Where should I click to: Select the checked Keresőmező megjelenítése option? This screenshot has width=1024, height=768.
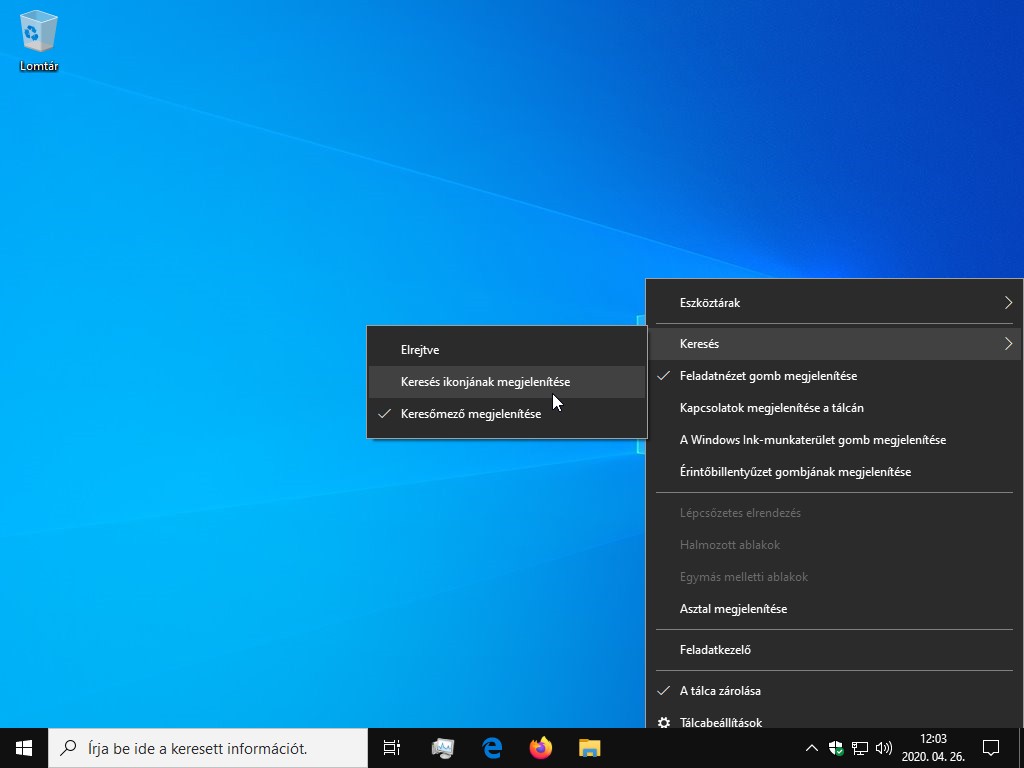coord(470,414)
